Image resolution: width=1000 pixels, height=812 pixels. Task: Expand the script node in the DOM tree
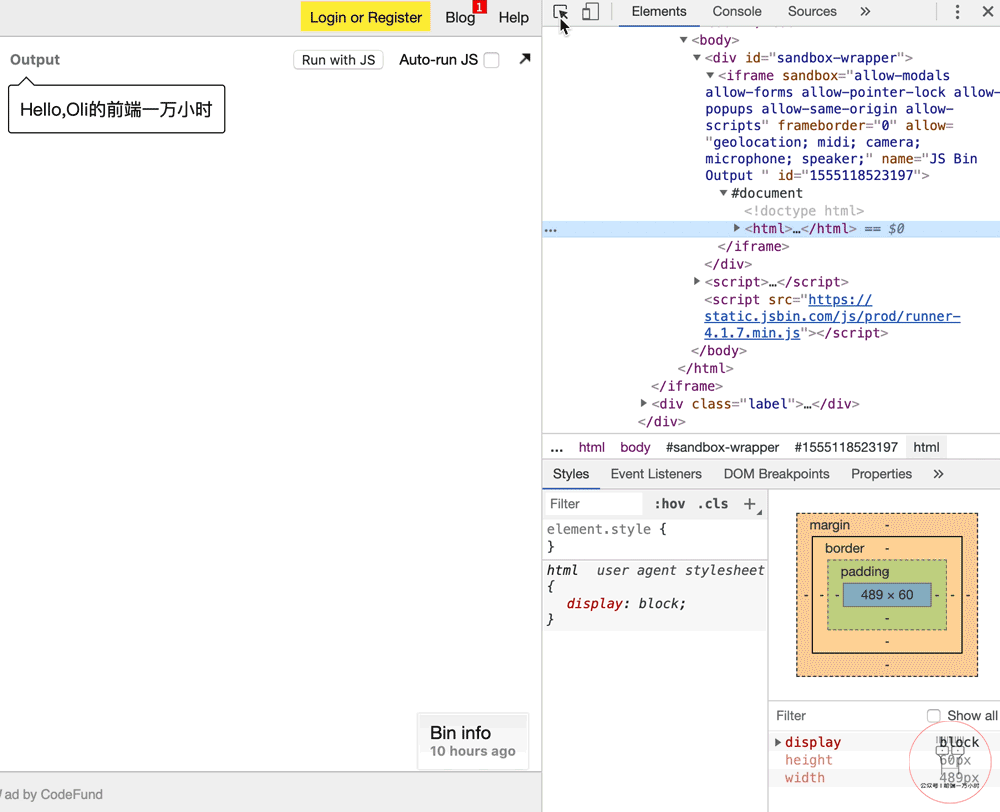pyautogui.click(x=697, y=281)
